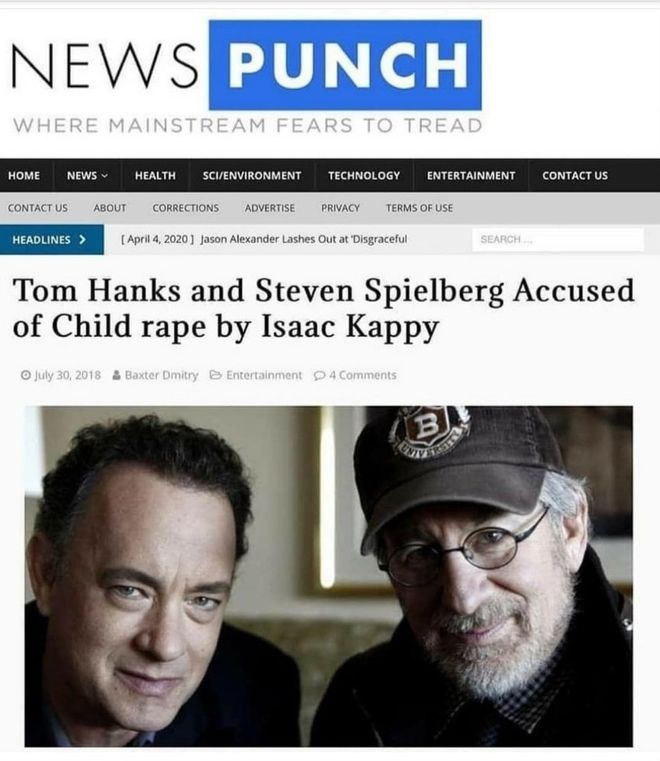The image size is (660, 761).
Task: Visit the Corrections page link
Action: point(185,208)
